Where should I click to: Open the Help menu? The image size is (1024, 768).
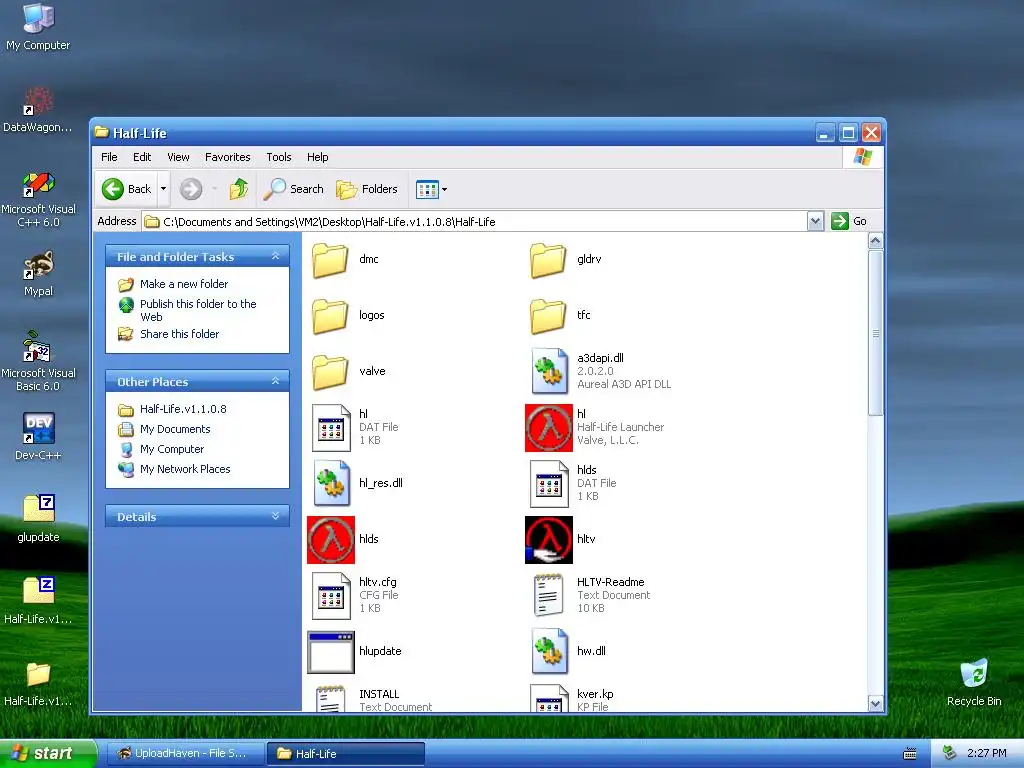pos(317,157)
